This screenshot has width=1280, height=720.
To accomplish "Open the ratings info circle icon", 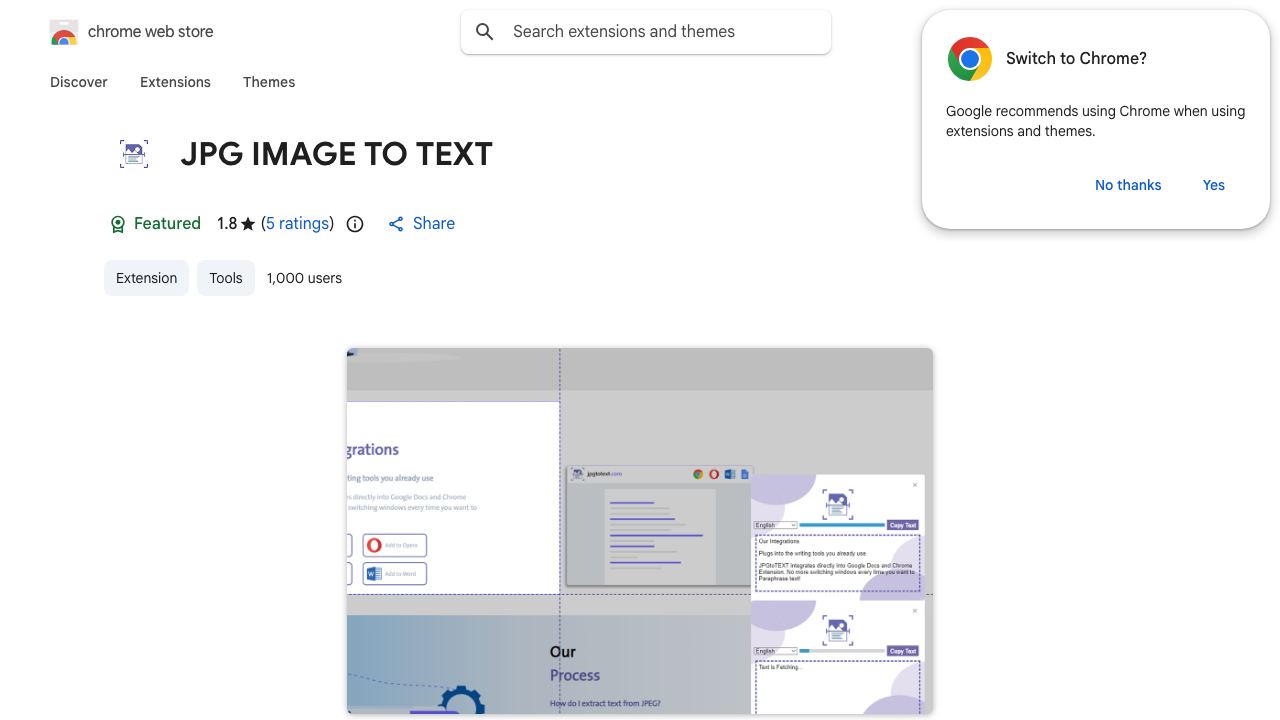I will (x=355, y=224).
